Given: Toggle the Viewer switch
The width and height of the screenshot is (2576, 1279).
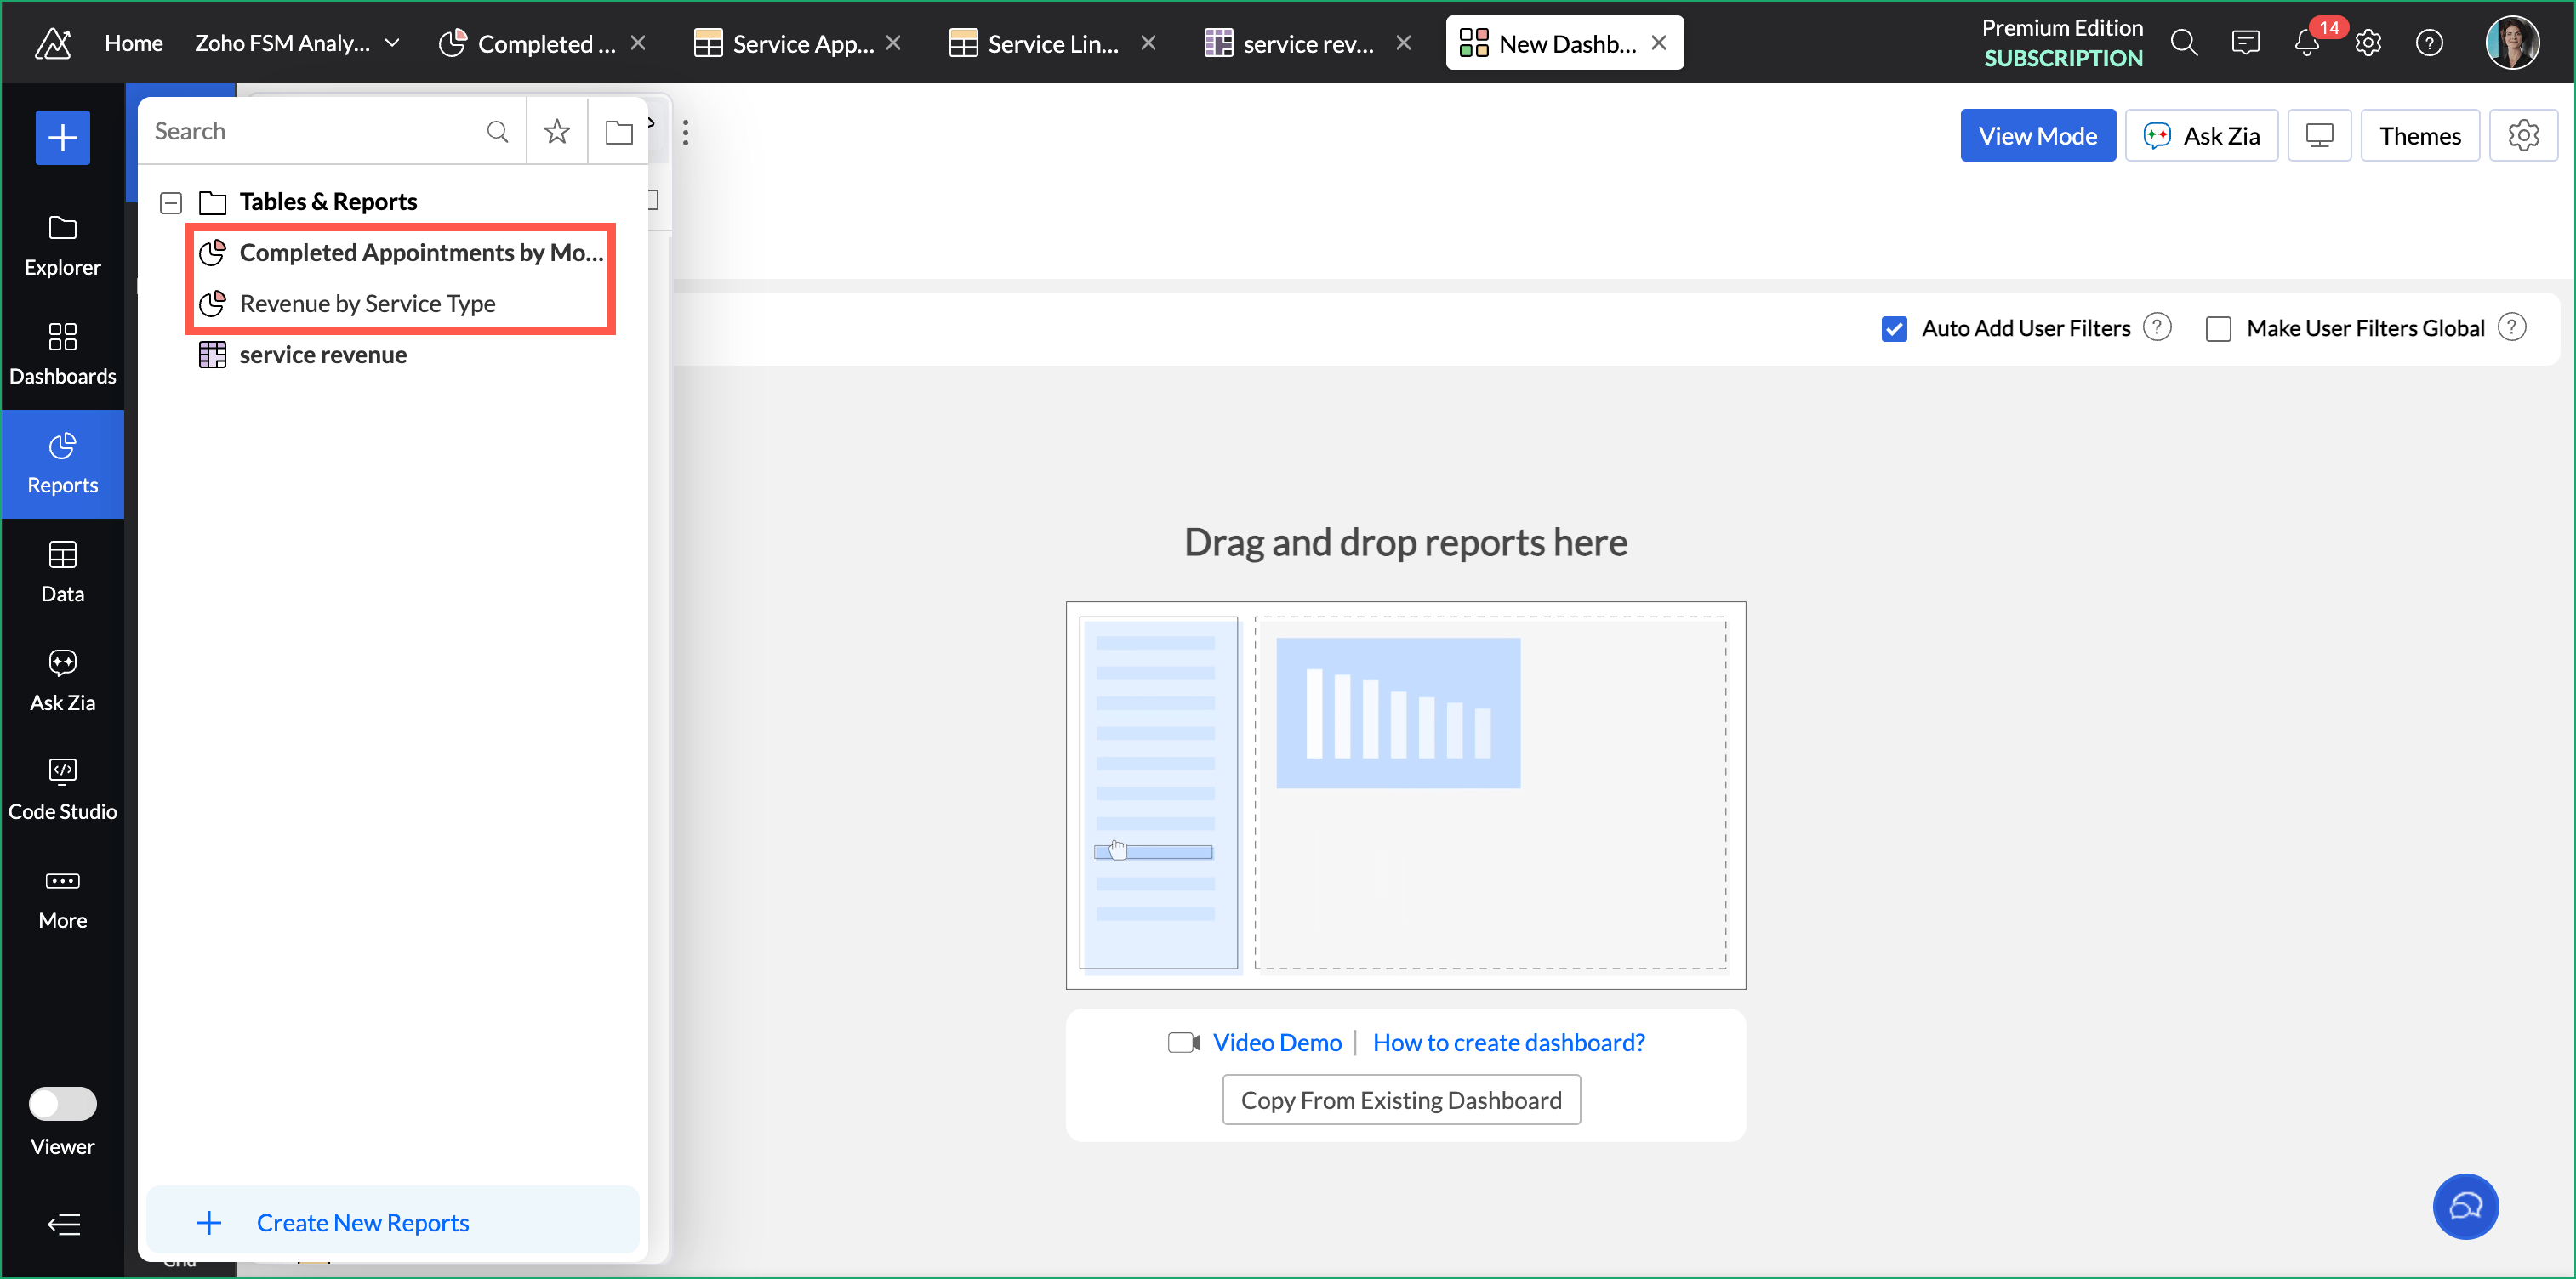Looking at the screenshot, I should (62, 1104).
